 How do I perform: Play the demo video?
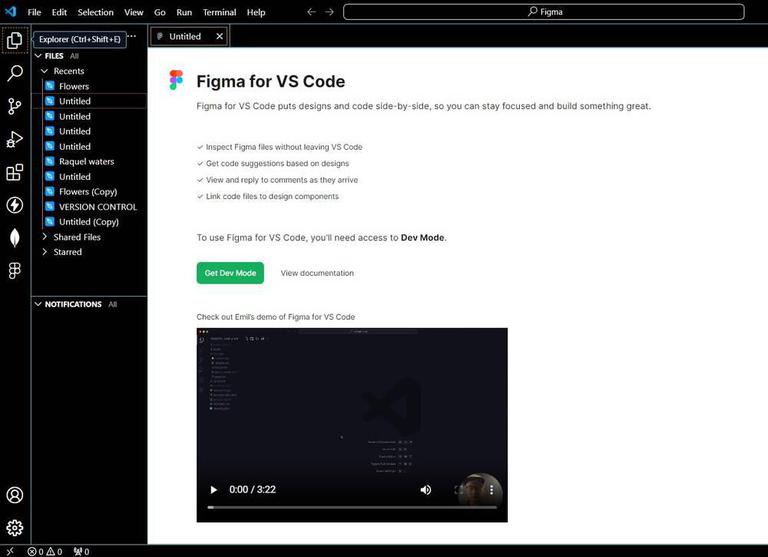click(214, 489)
